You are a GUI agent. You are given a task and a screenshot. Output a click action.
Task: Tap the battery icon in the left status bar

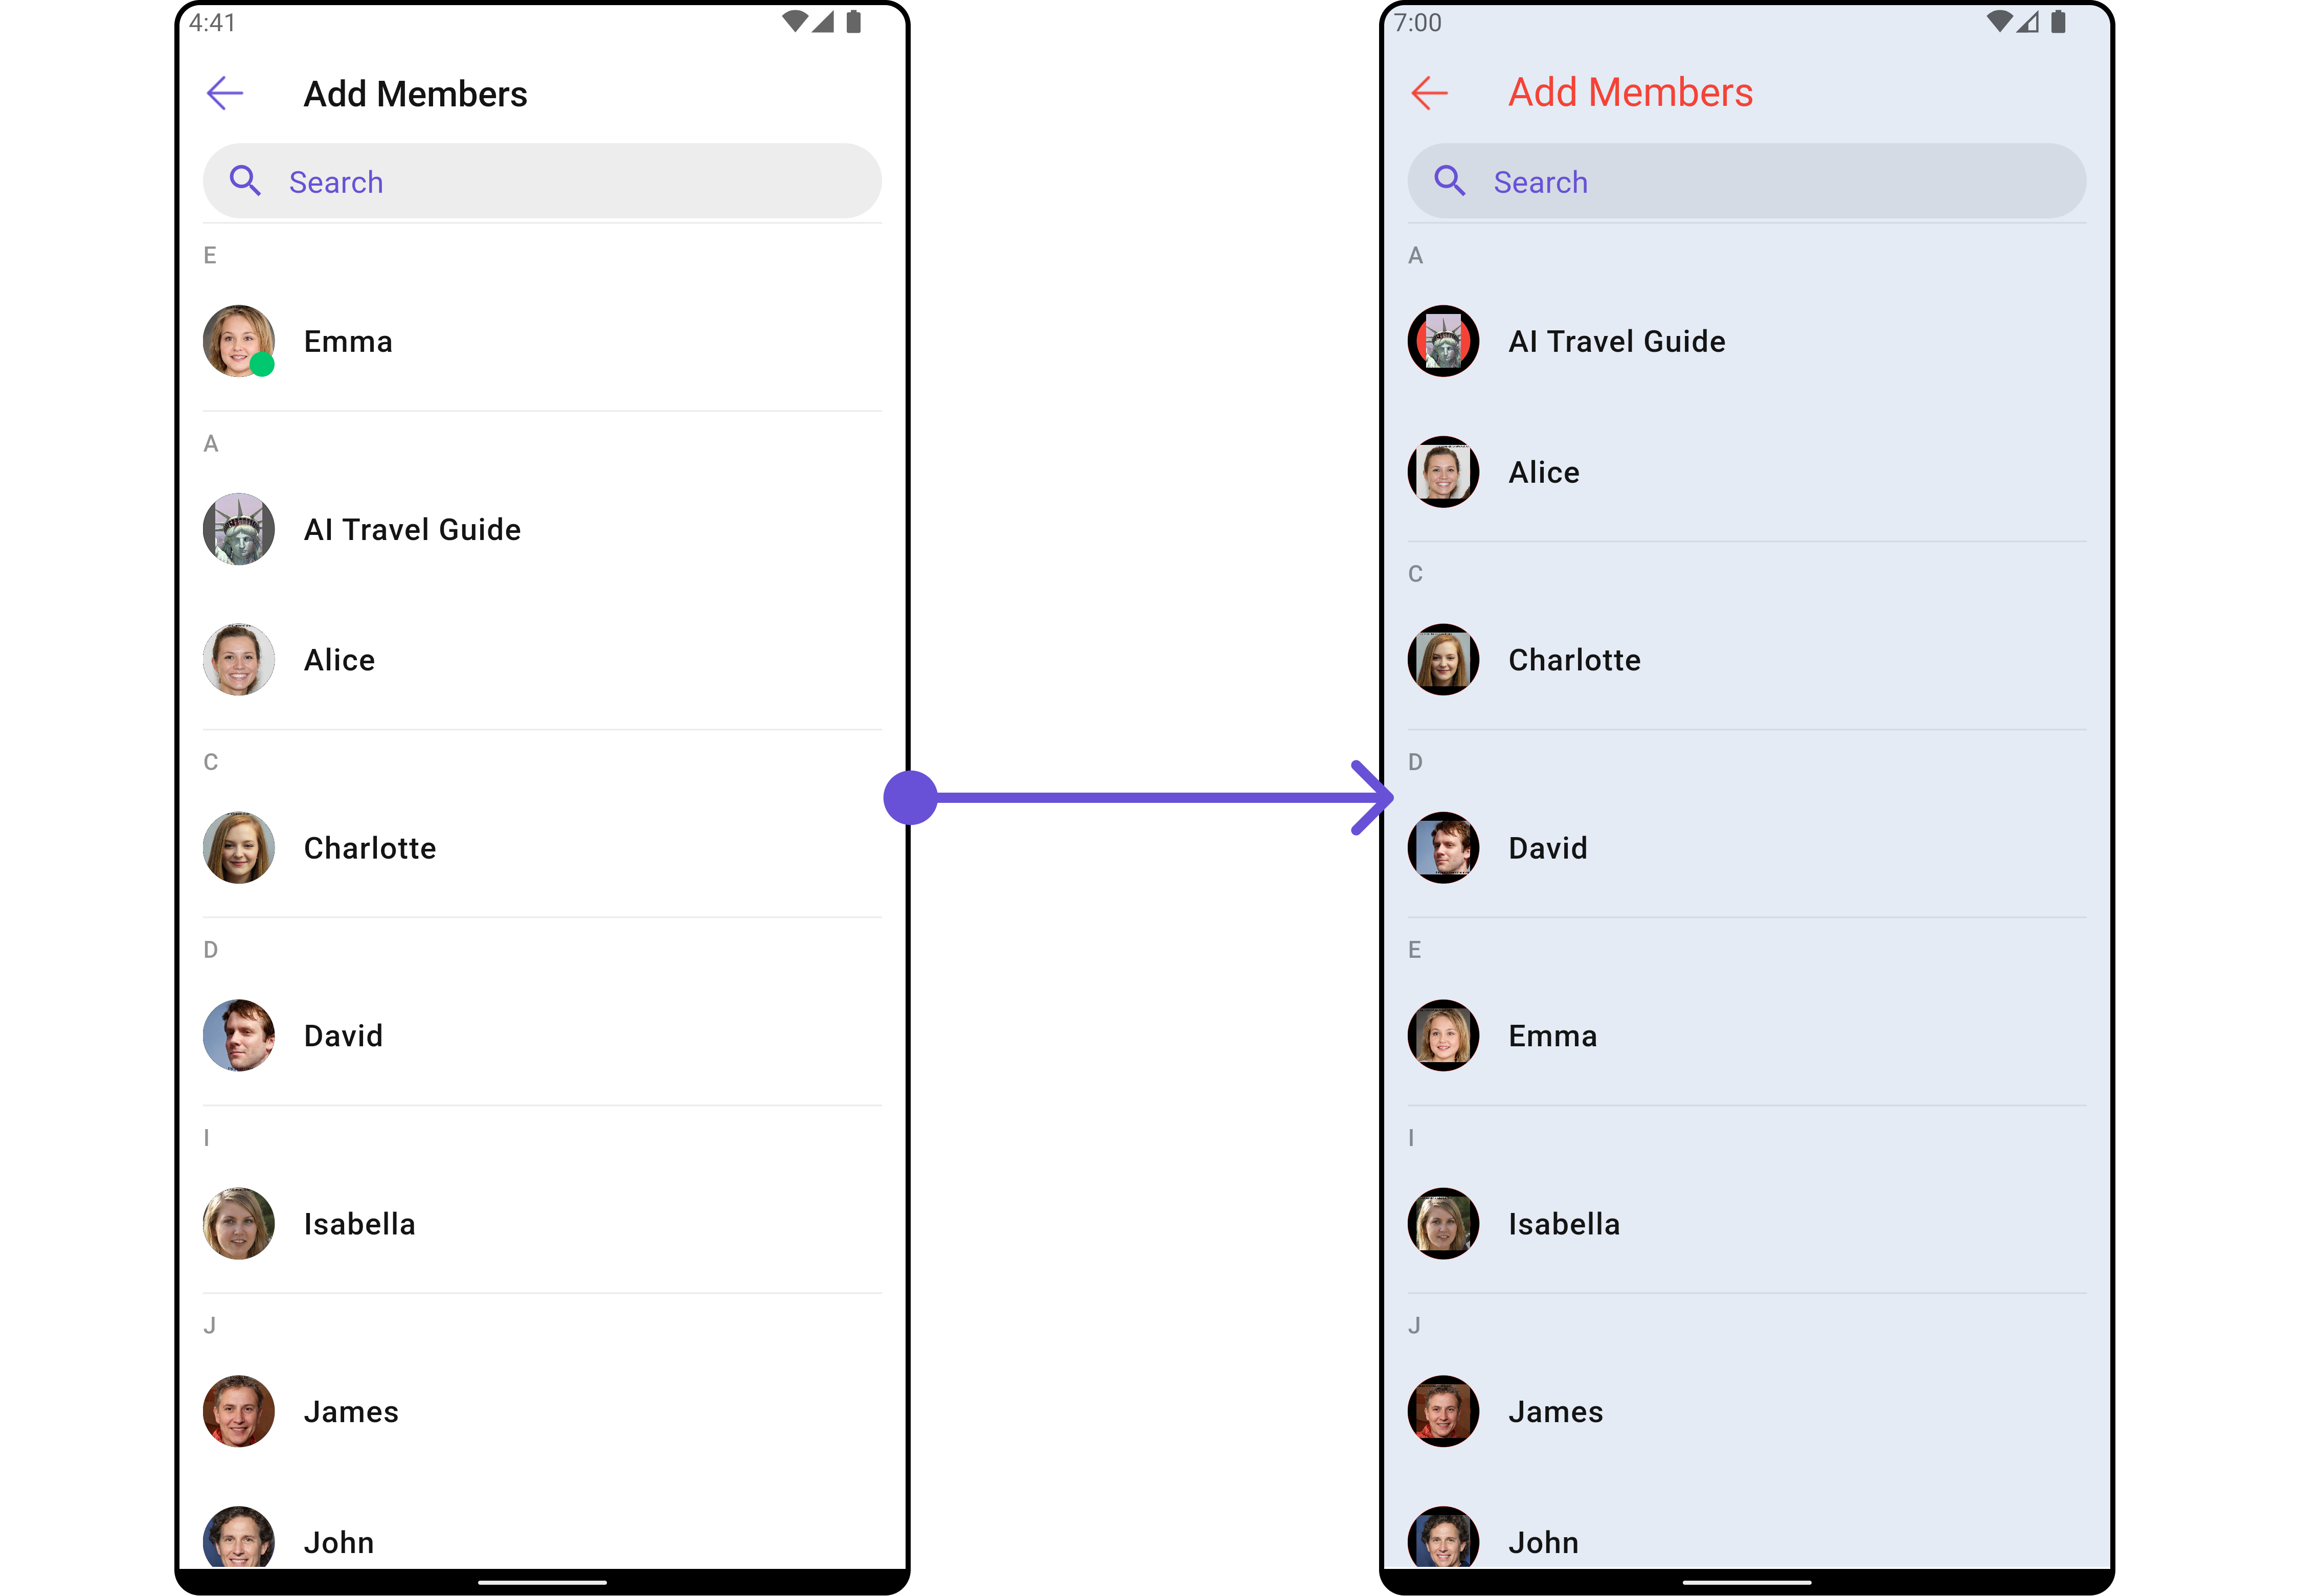click(853, 22)
